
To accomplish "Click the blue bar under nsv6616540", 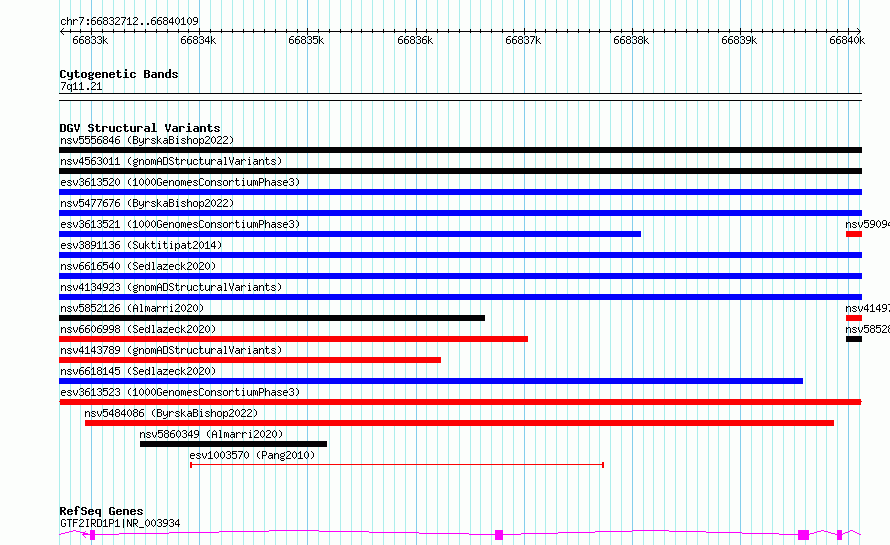I will coord(460,276).
